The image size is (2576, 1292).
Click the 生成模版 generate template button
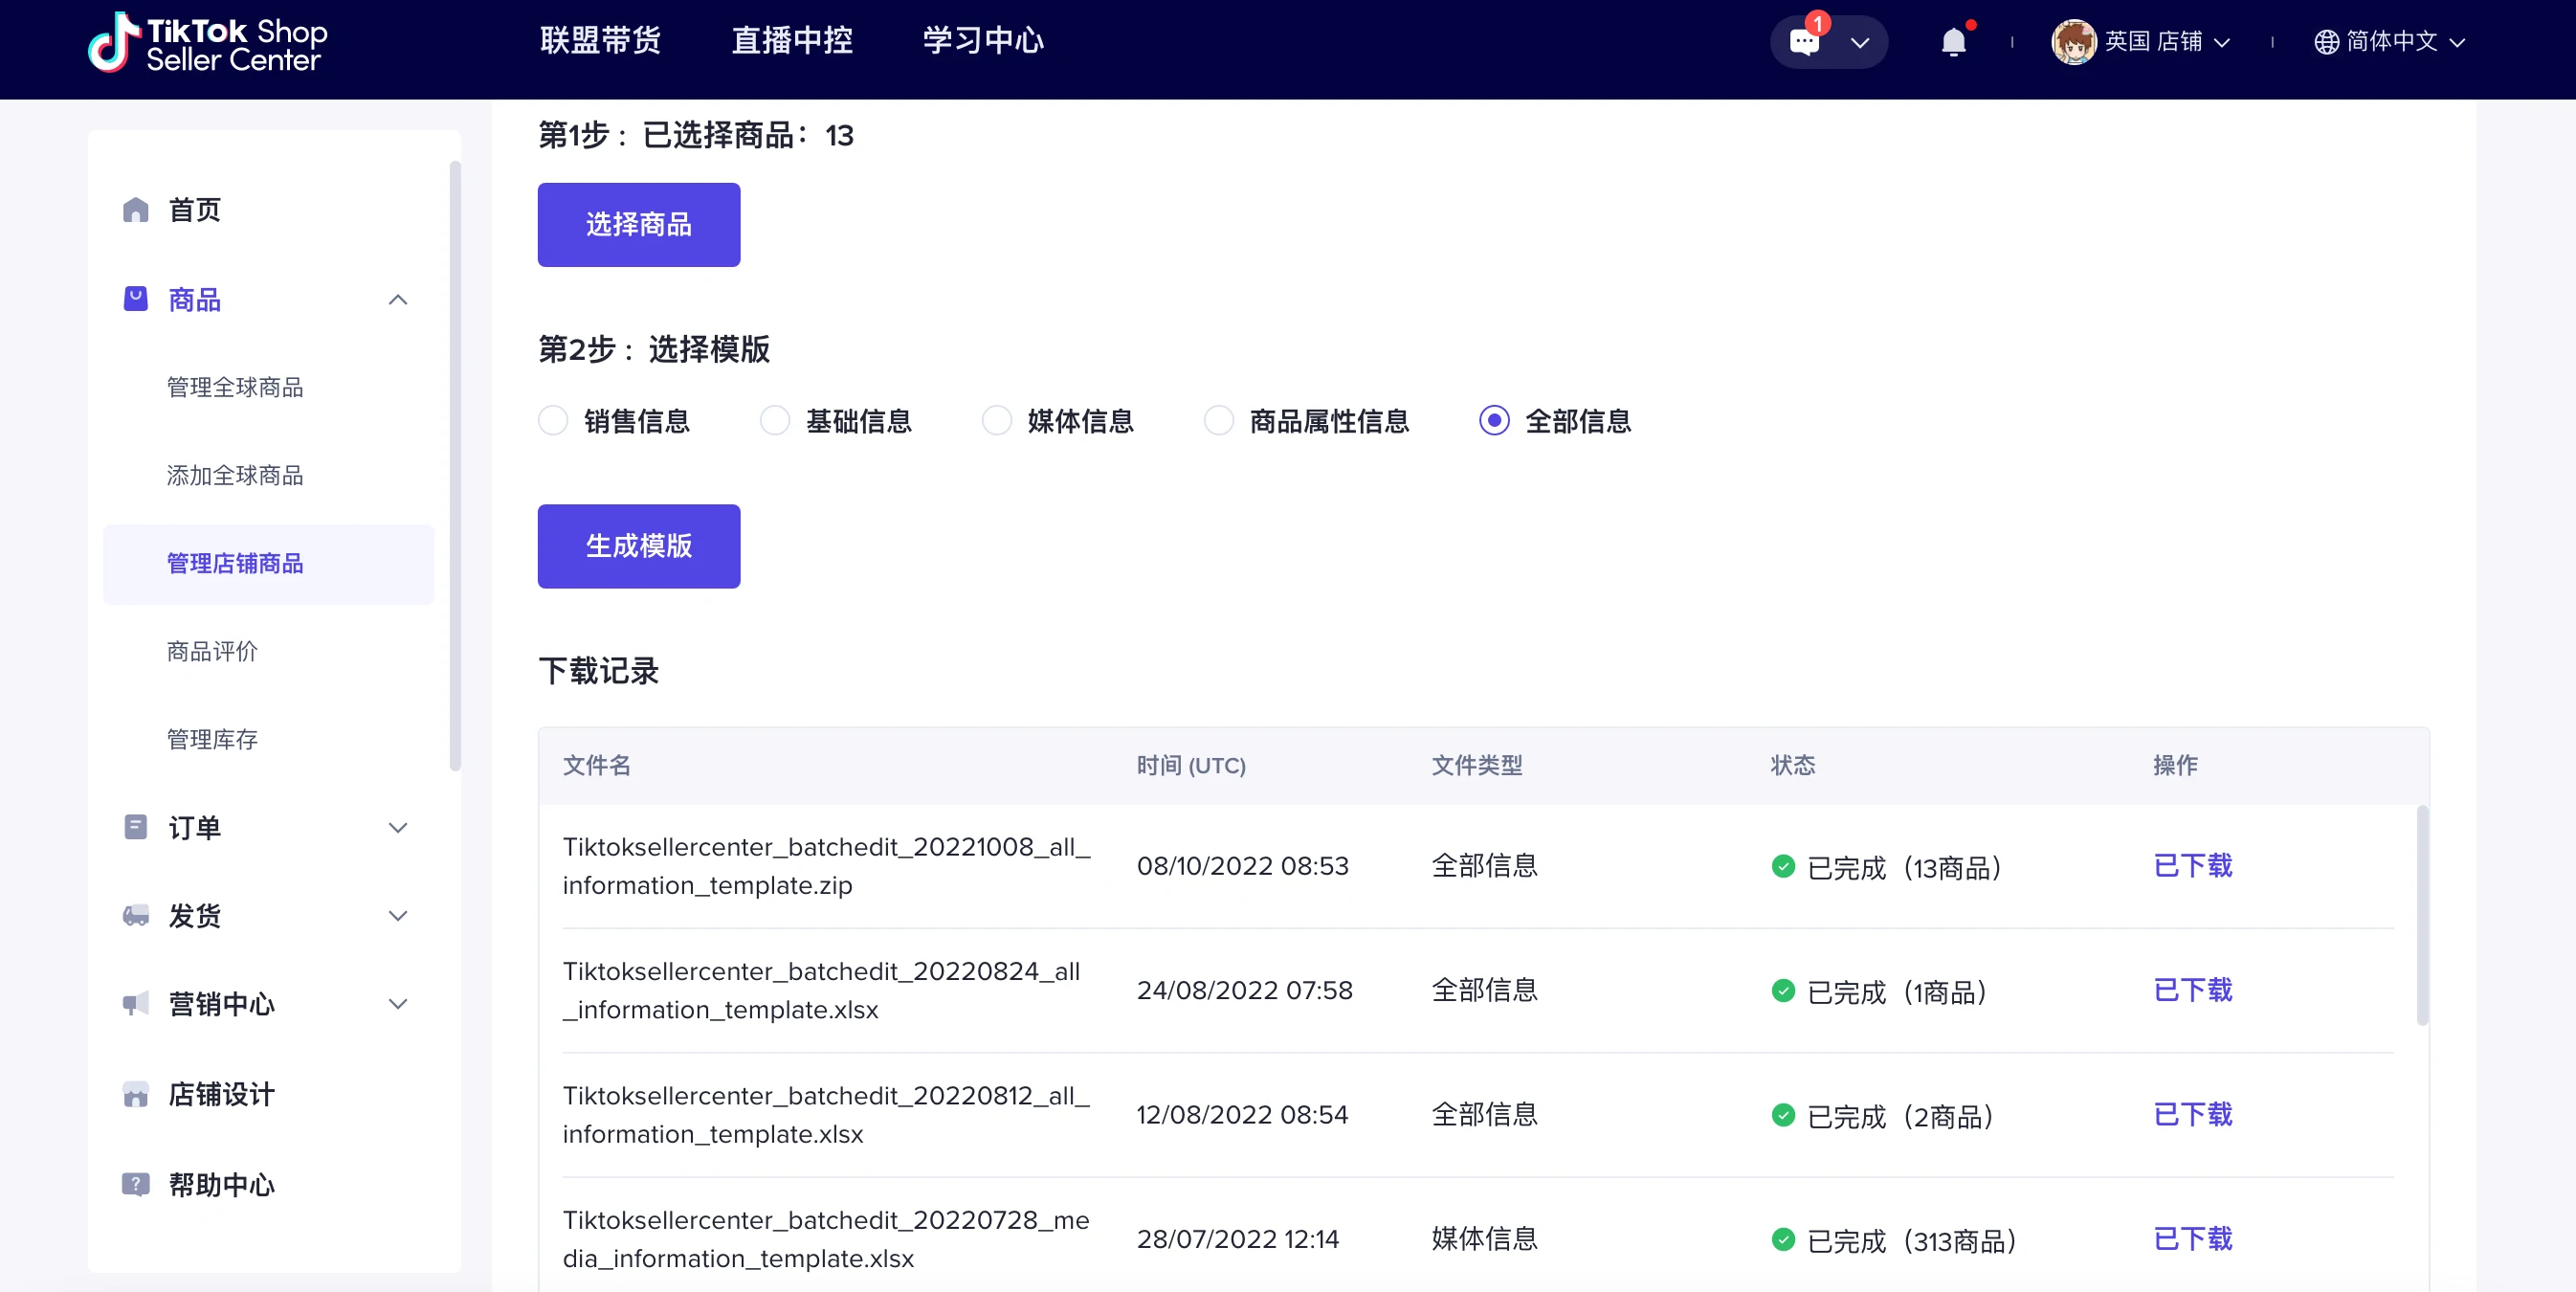(638, 546)
